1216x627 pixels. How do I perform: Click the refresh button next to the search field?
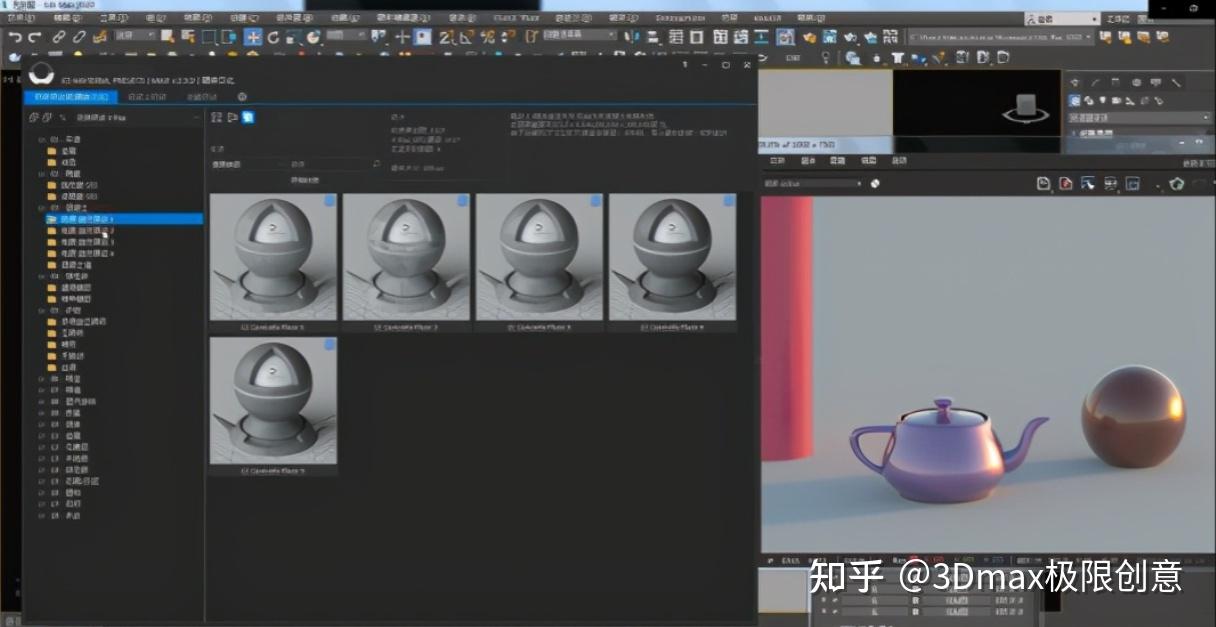coord(376,163)
